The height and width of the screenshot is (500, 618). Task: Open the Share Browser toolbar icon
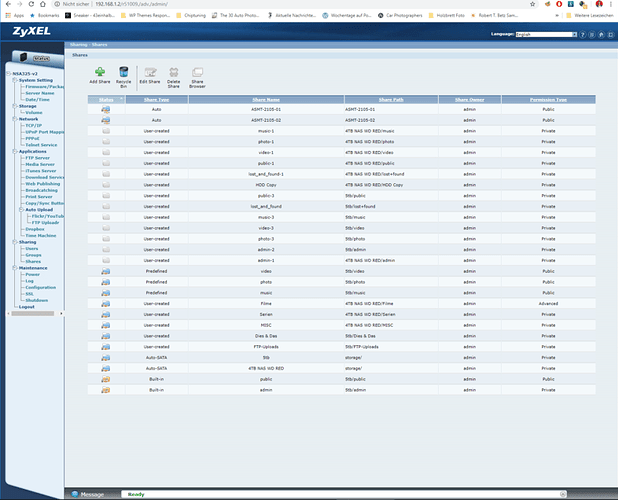(x=197, y=72)
